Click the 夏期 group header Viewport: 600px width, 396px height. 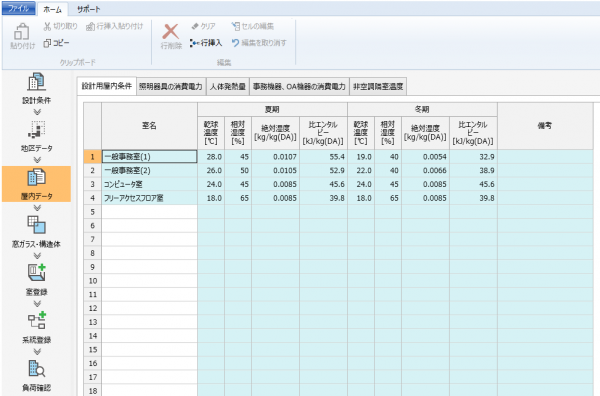click(x=272, y=109)
